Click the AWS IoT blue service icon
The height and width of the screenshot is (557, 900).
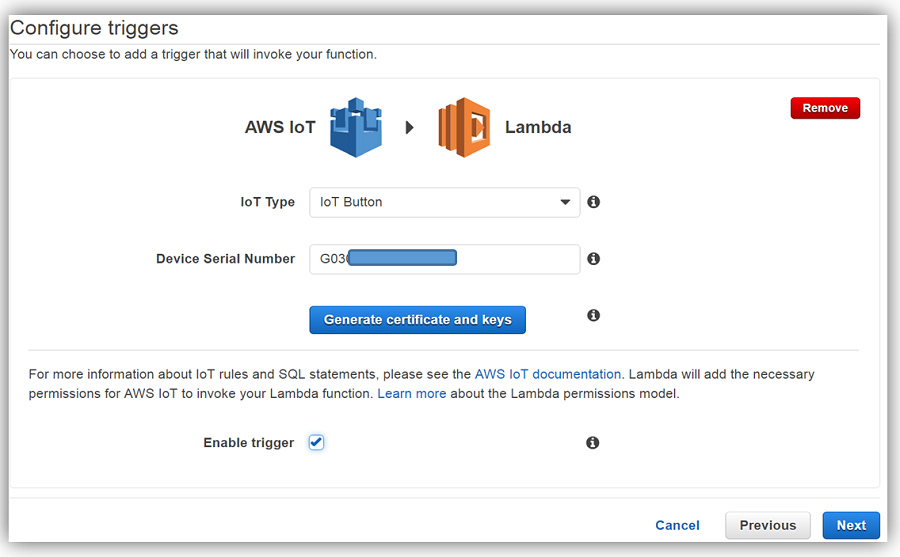click(x=358, y=127)
